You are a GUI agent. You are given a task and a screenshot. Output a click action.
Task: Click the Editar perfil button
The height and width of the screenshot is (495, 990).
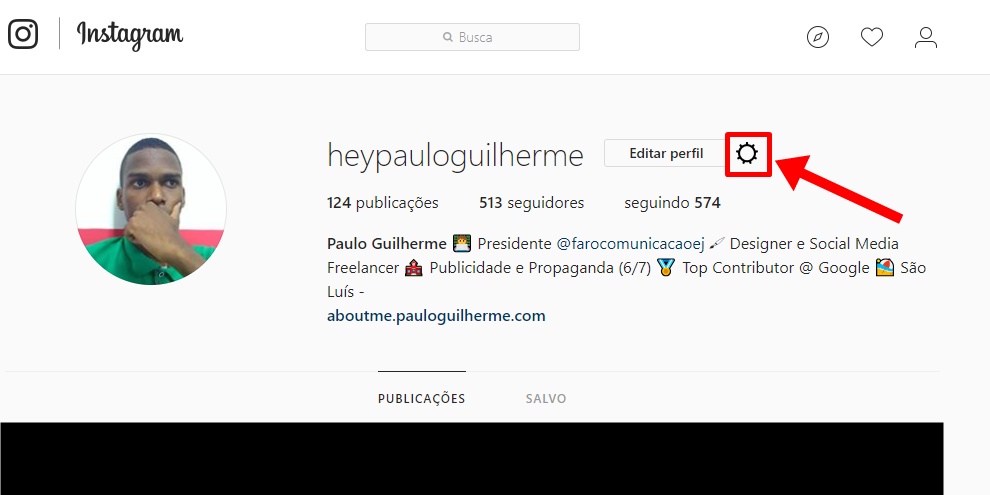(666, 153)
